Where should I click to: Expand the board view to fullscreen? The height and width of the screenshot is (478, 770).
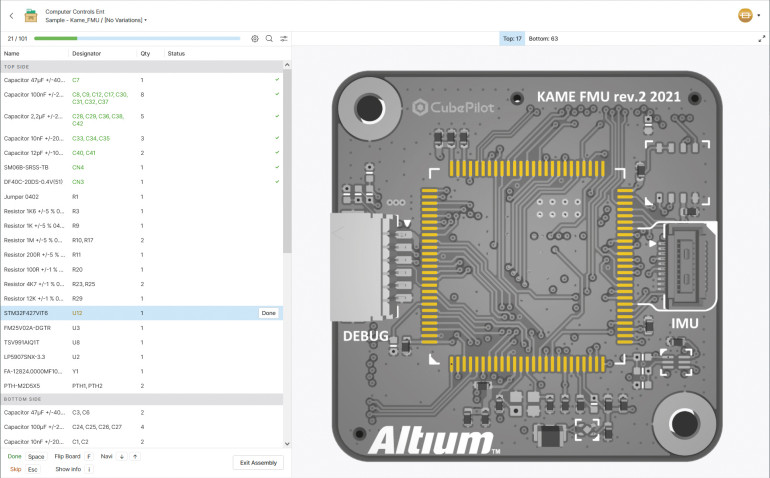[x=761, y=38]
